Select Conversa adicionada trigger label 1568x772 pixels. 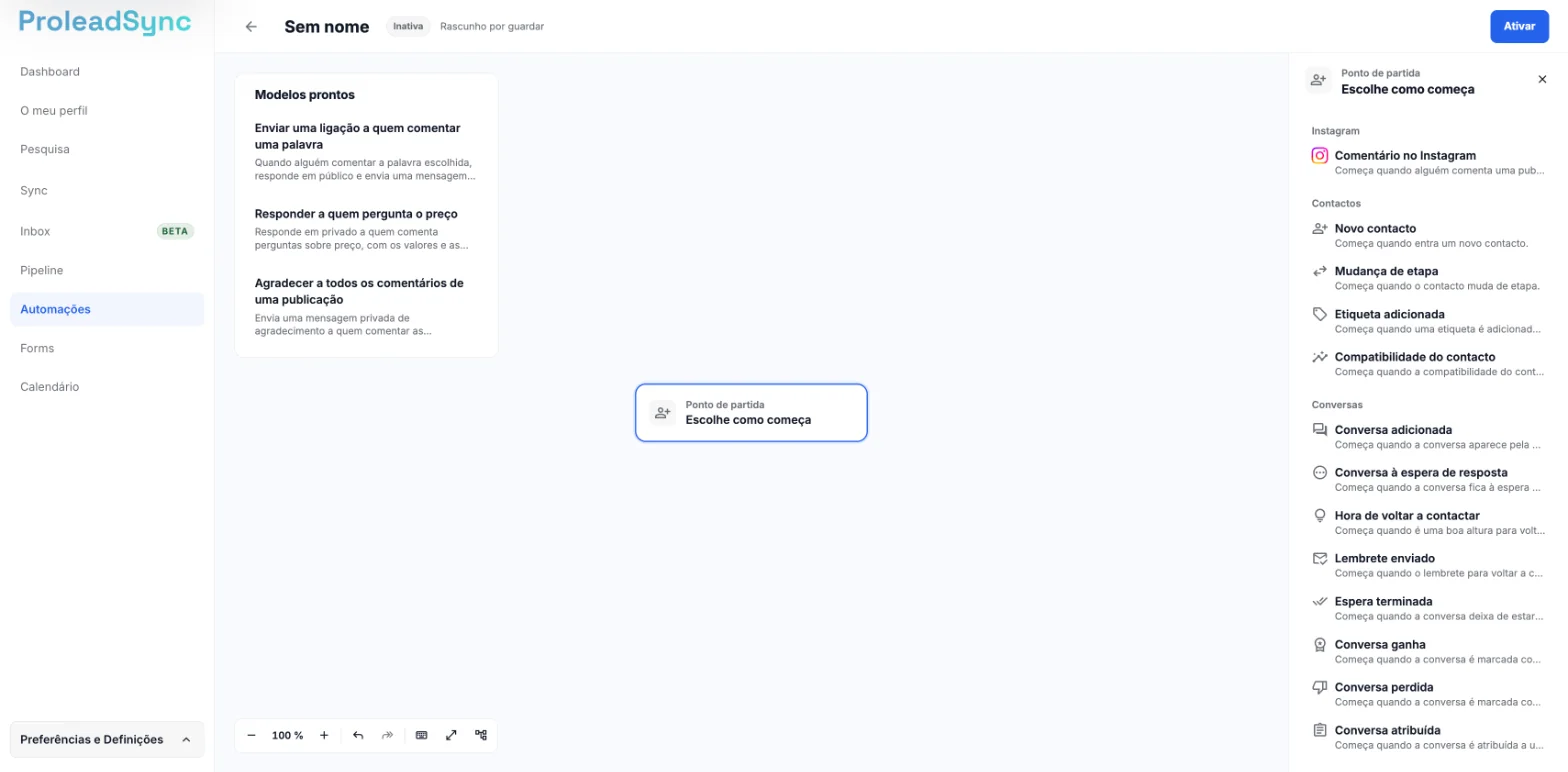tap(1393, 429)
